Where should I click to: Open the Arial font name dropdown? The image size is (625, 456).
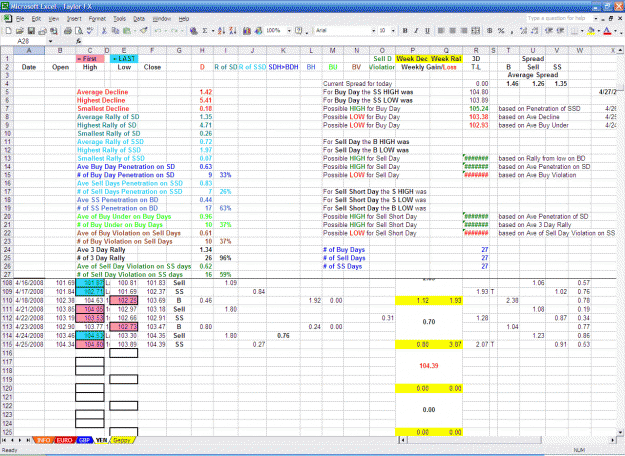point(373,31)
